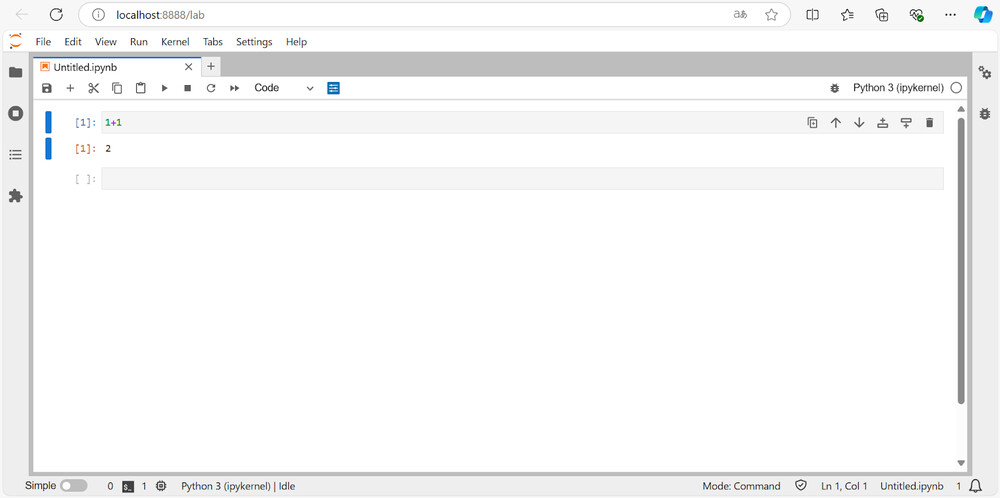This screenshot has width=1000, height=498.
Task: Click the kernel chip icon in status bar
Action: [161, 486]
